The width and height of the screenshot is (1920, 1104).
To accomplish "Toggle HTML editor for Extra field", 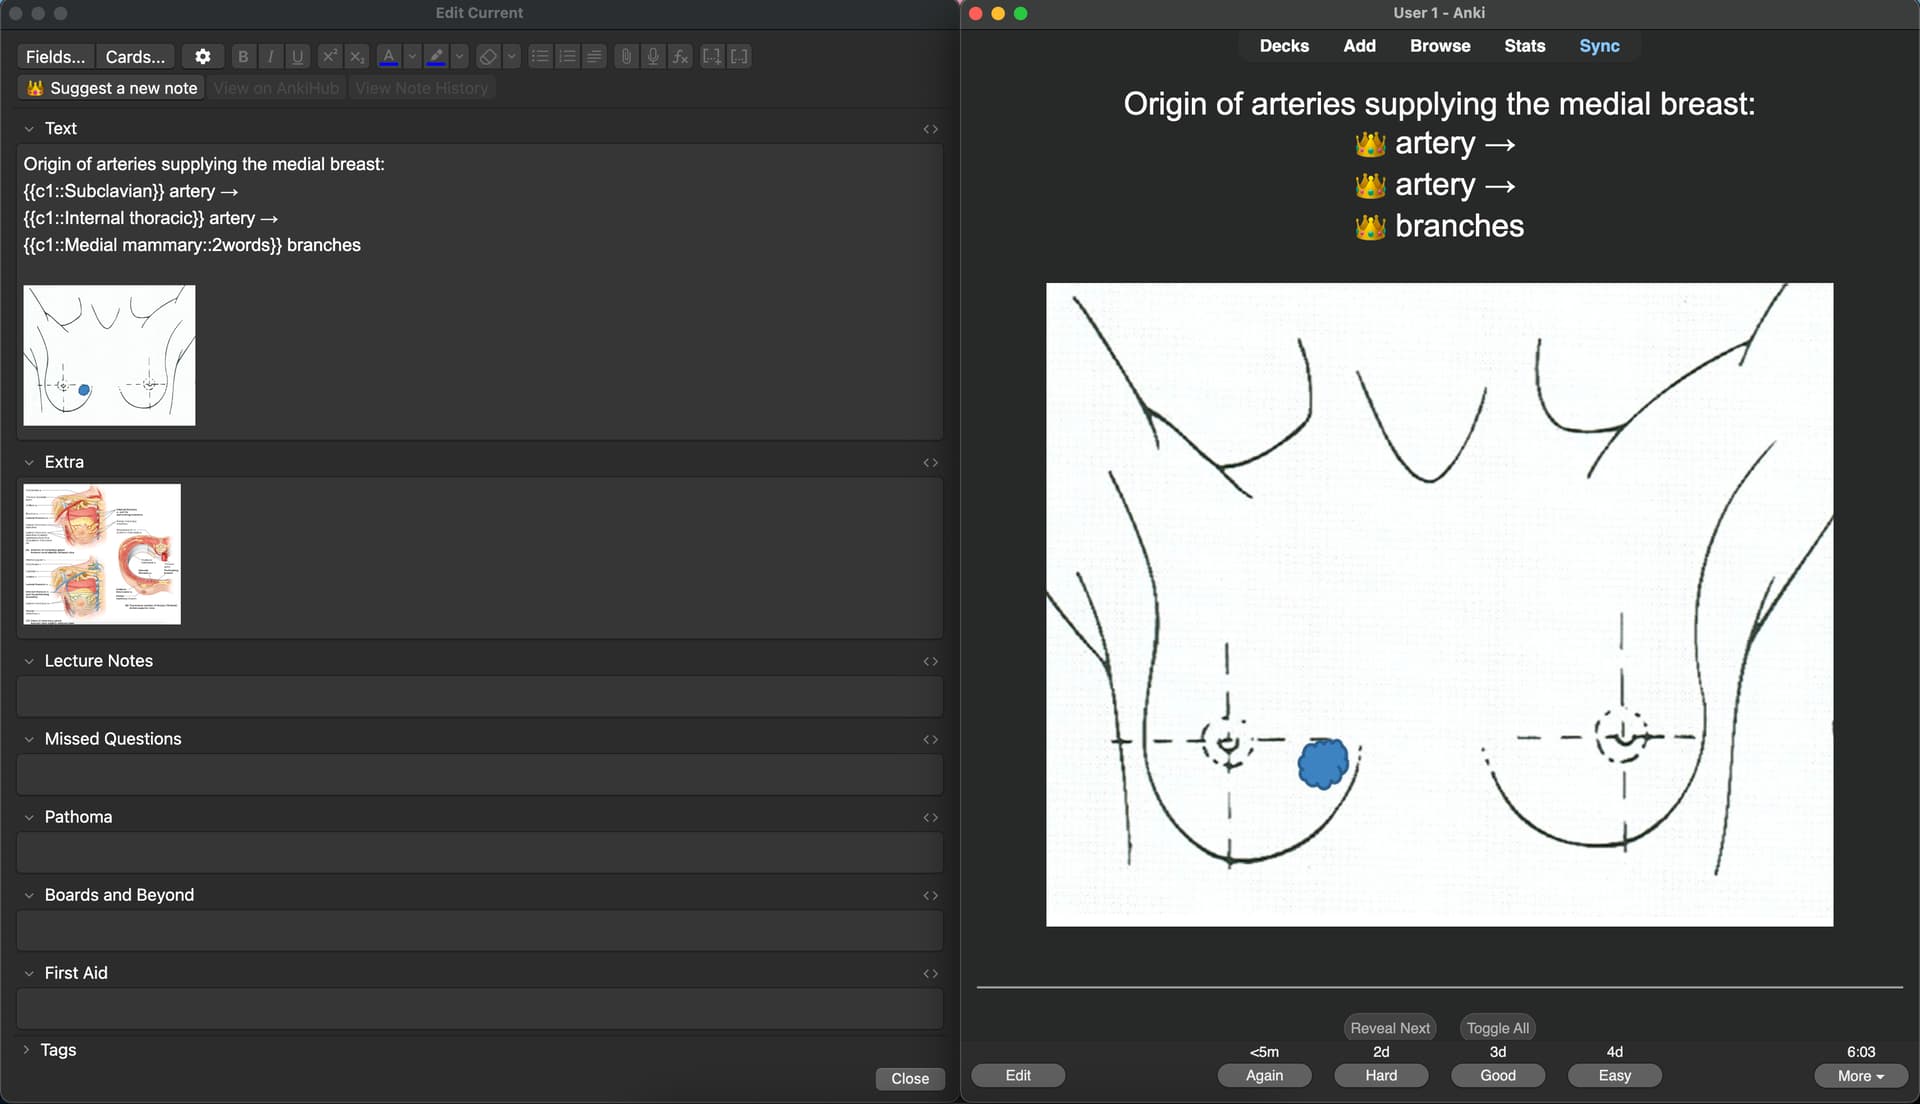I will [x=930, y=463].
